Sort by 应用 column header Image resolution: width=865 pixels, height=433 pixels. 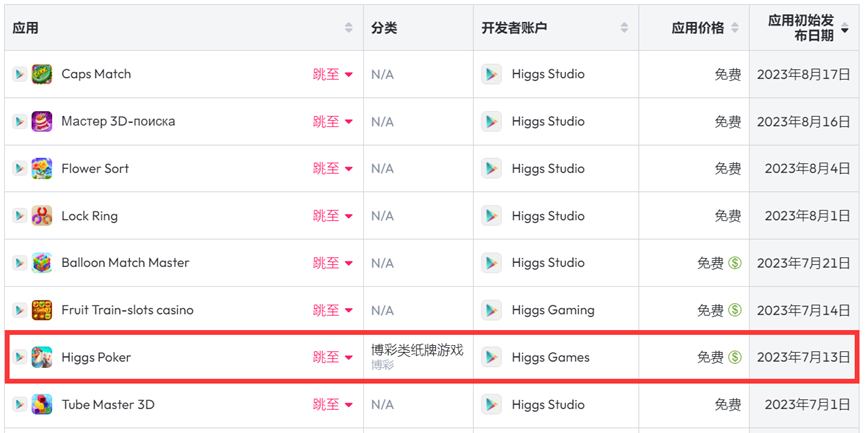pos(349,28)
